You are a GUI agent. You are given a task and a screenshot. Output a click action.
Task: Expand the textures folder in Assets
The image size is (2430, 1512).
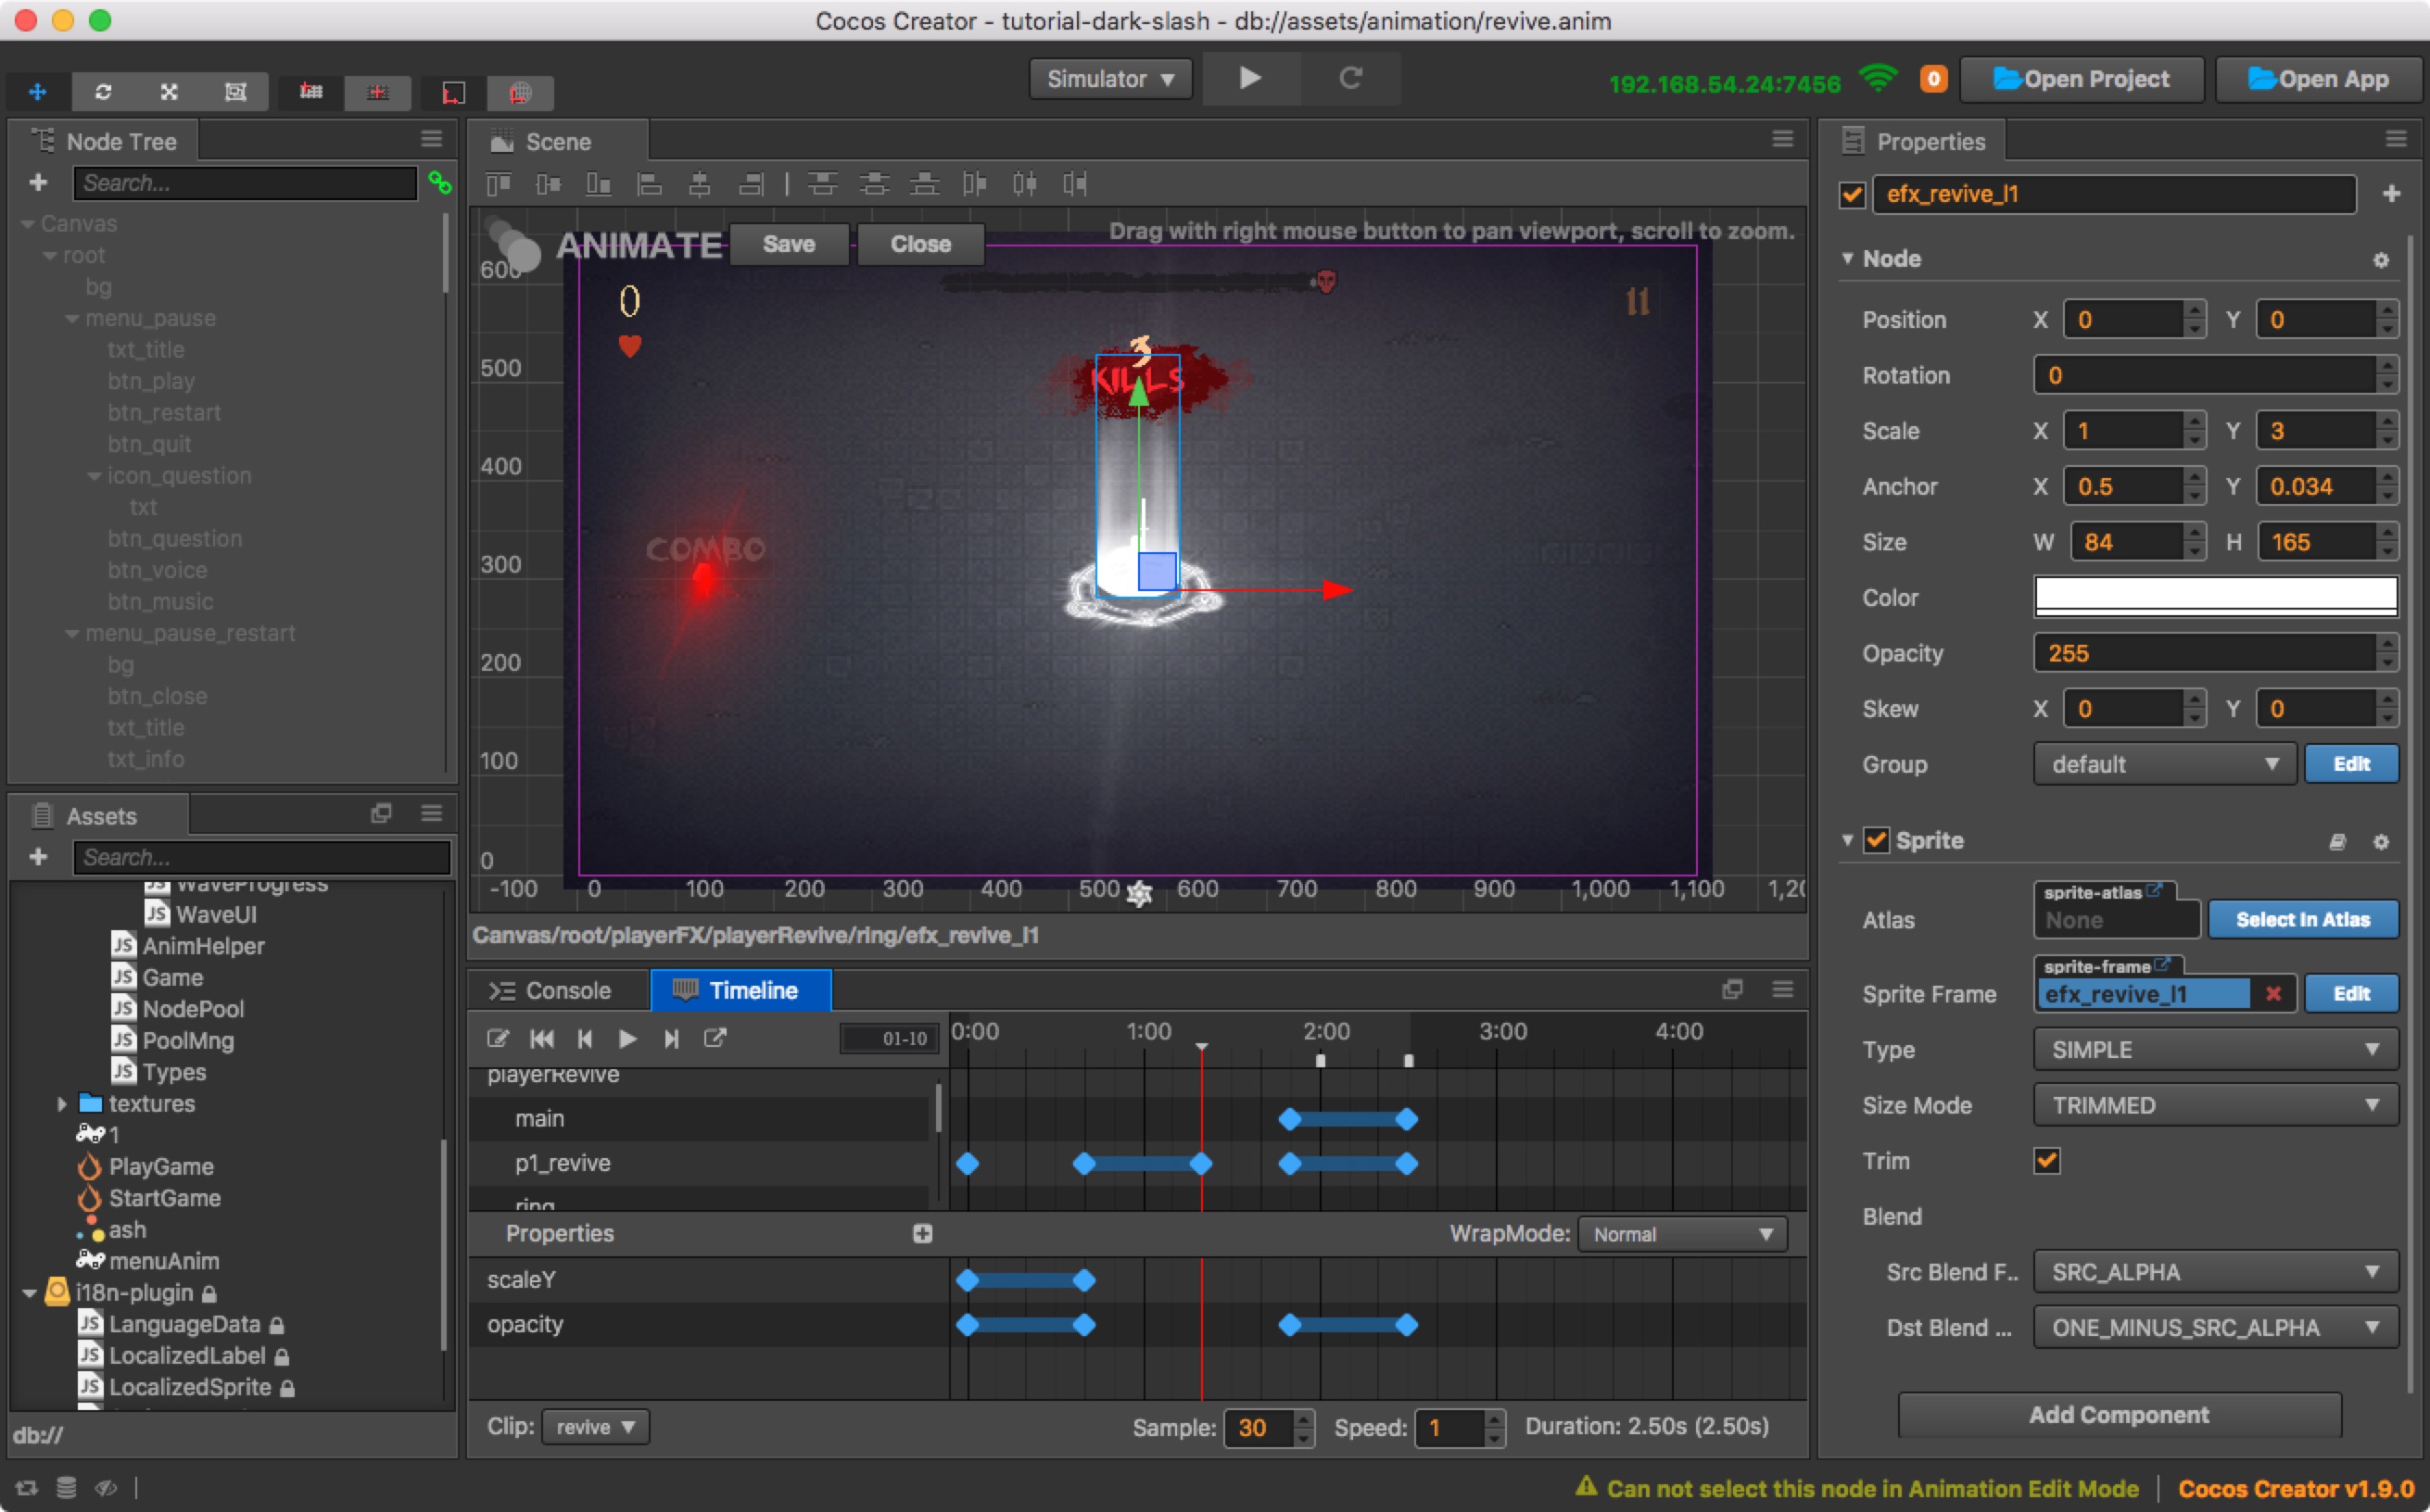click(61, 1103)
